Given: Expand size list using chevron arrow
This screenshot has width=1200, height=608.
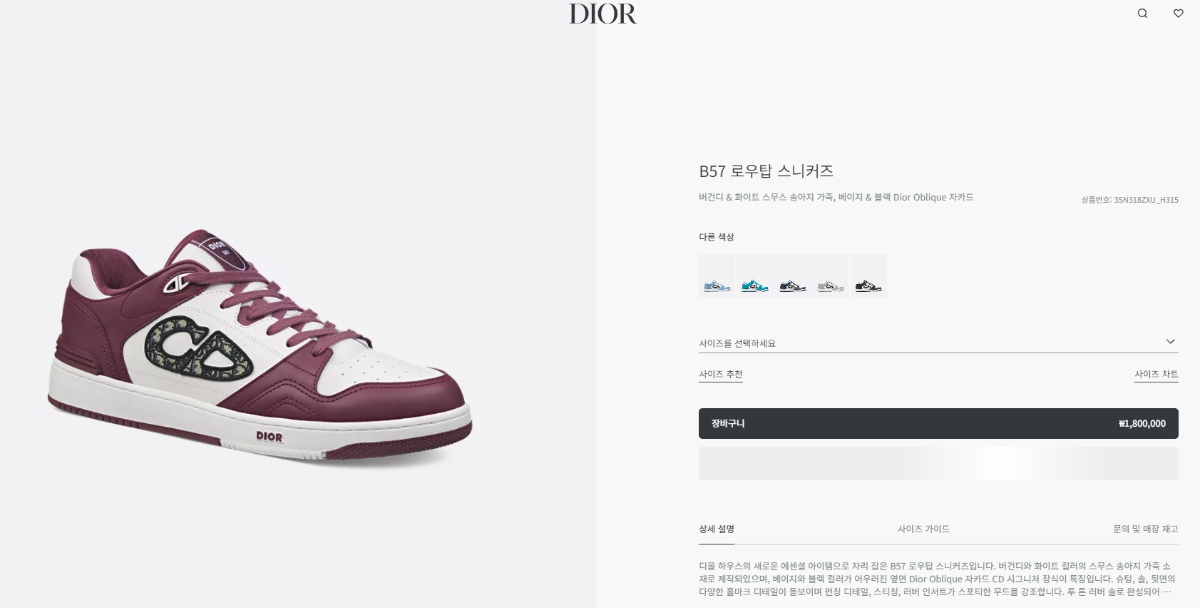Looking at the screenshot, I should point(1170,342).
